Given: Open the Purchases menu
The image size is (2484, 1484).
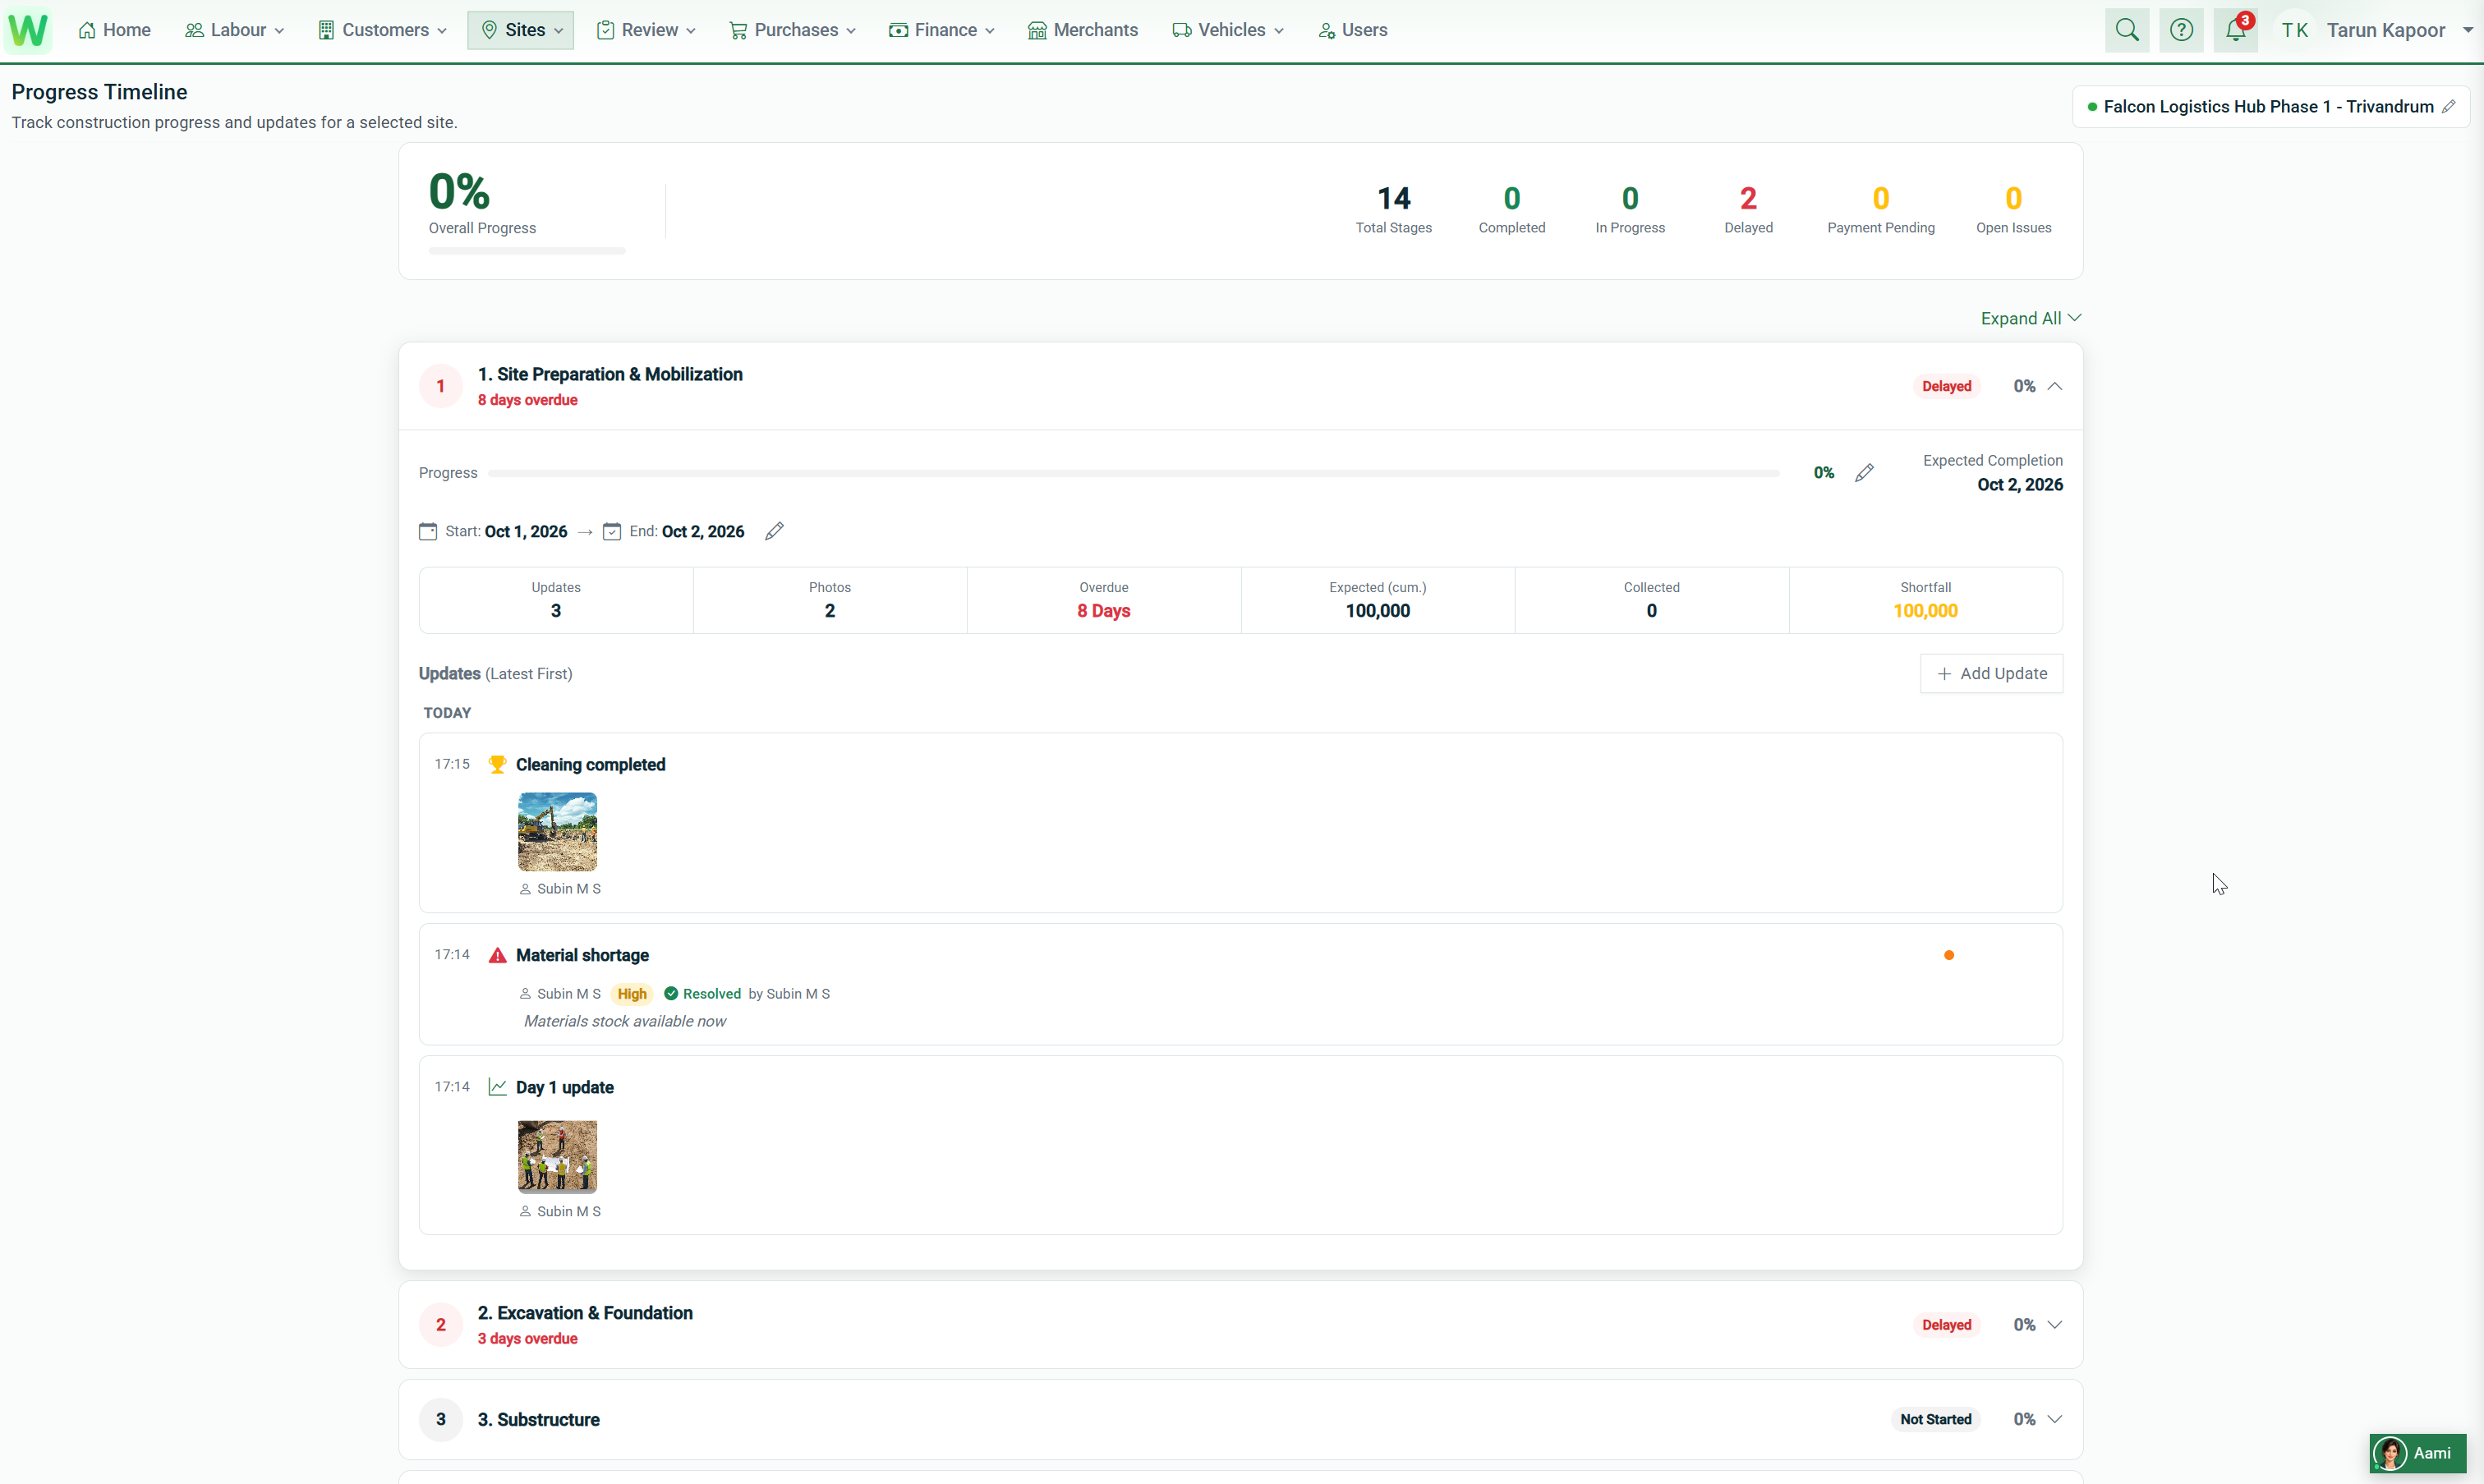Looking at the screenshot, I should click(x=793, y=30).
